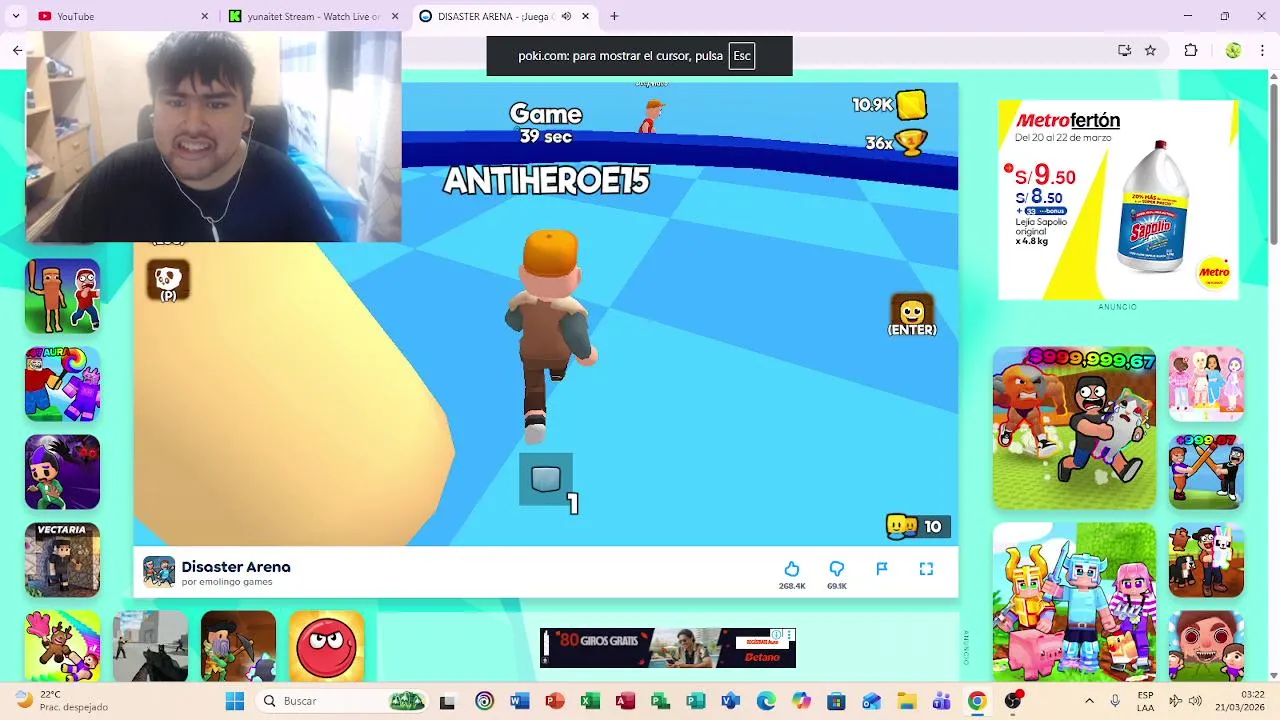The height and width of the screenshot is (720, 1280).
Task: Close the yunaitet Stream tab
Action: (395, 16)
